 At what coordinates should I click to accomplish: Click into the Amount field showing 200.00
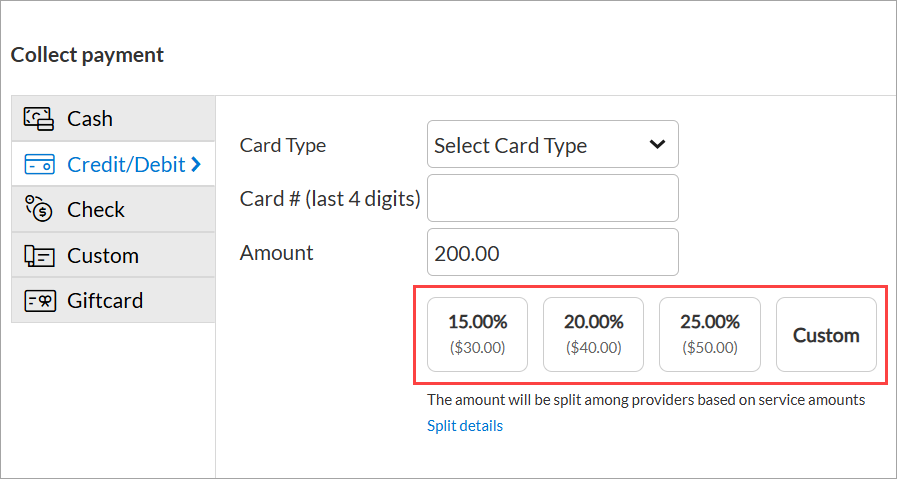553,252
